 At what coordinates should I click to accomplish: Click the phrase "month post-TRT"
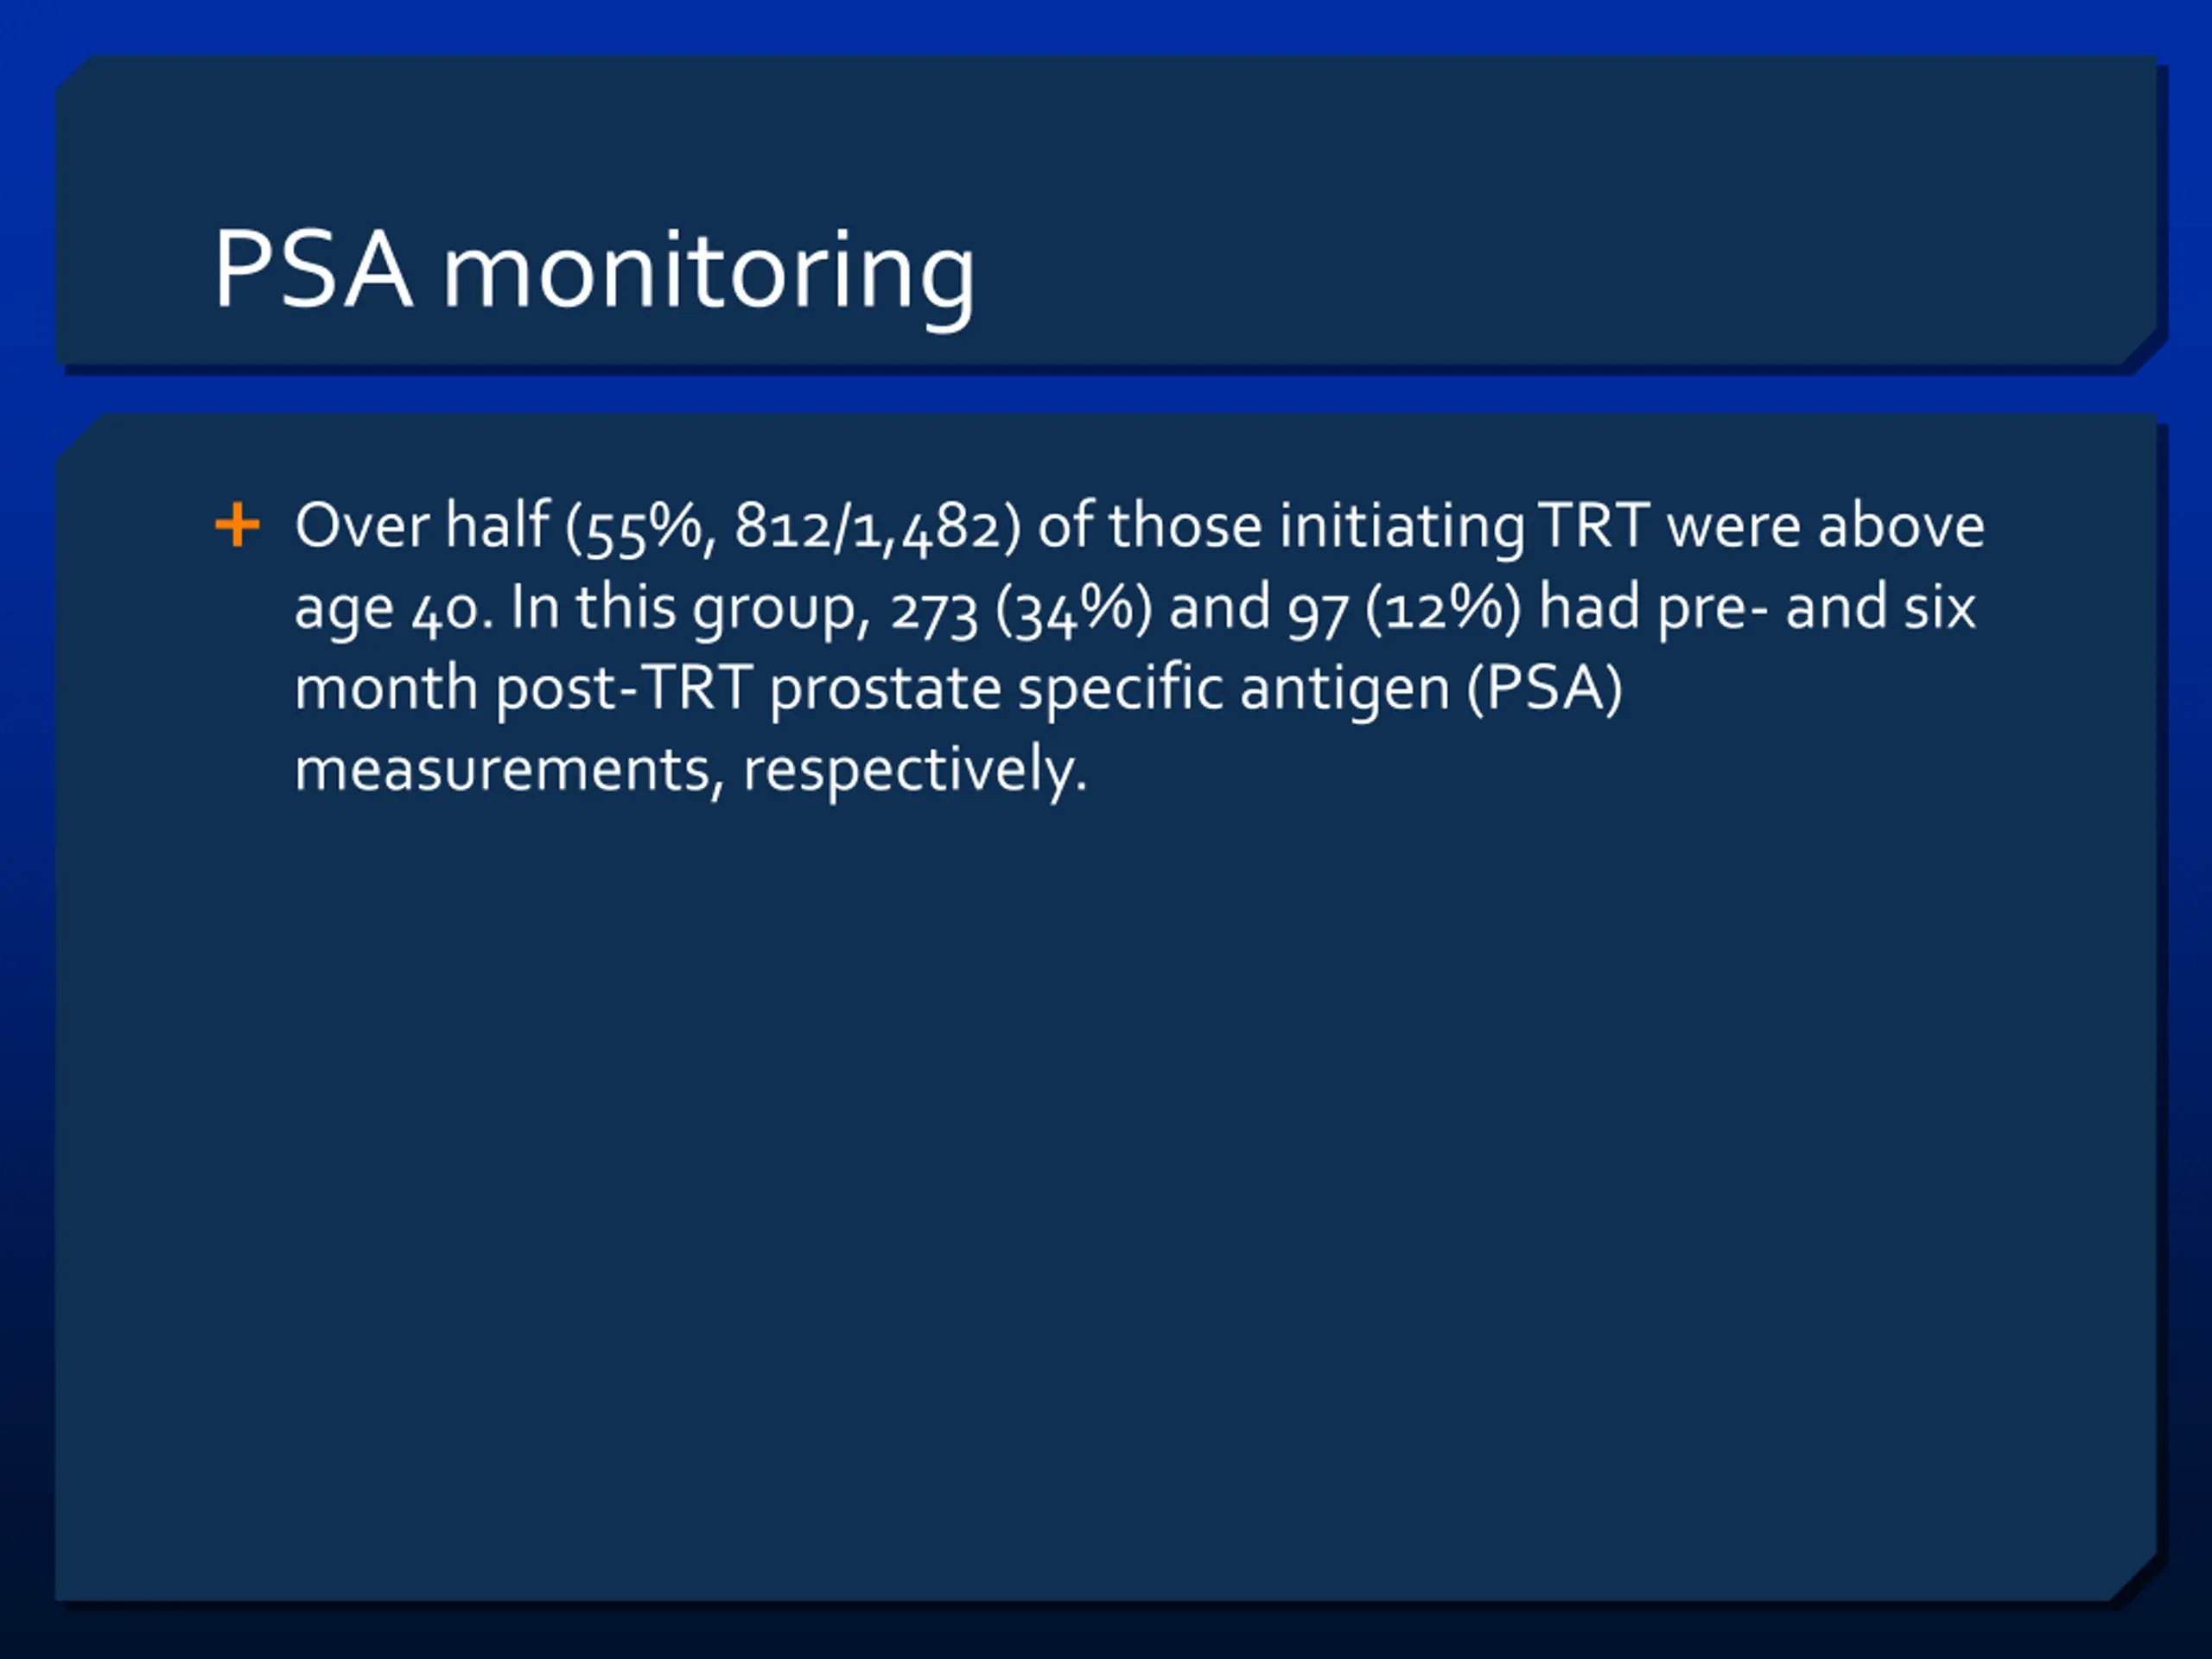click(x=523, y=689)
